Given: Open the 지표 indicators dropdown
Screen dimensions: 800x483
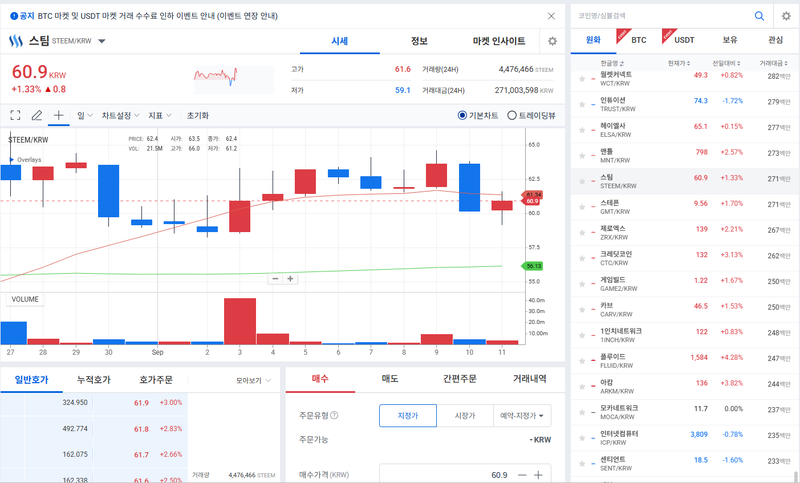Looking at the screenshot, I should click(x=160, y=116).
